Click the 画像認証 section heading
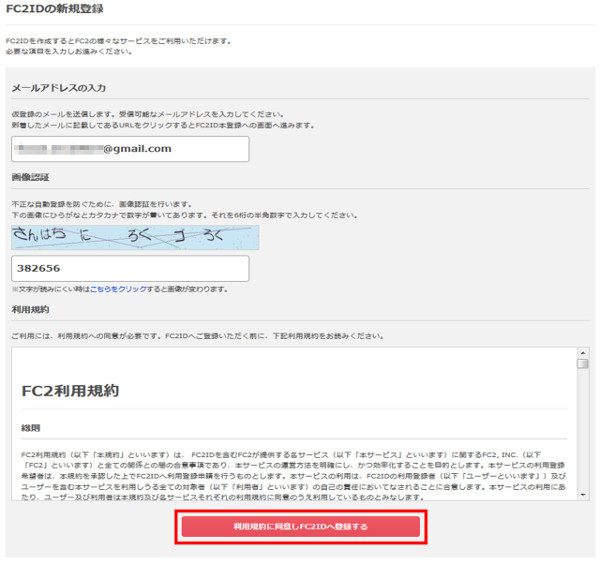 point(30,177)
